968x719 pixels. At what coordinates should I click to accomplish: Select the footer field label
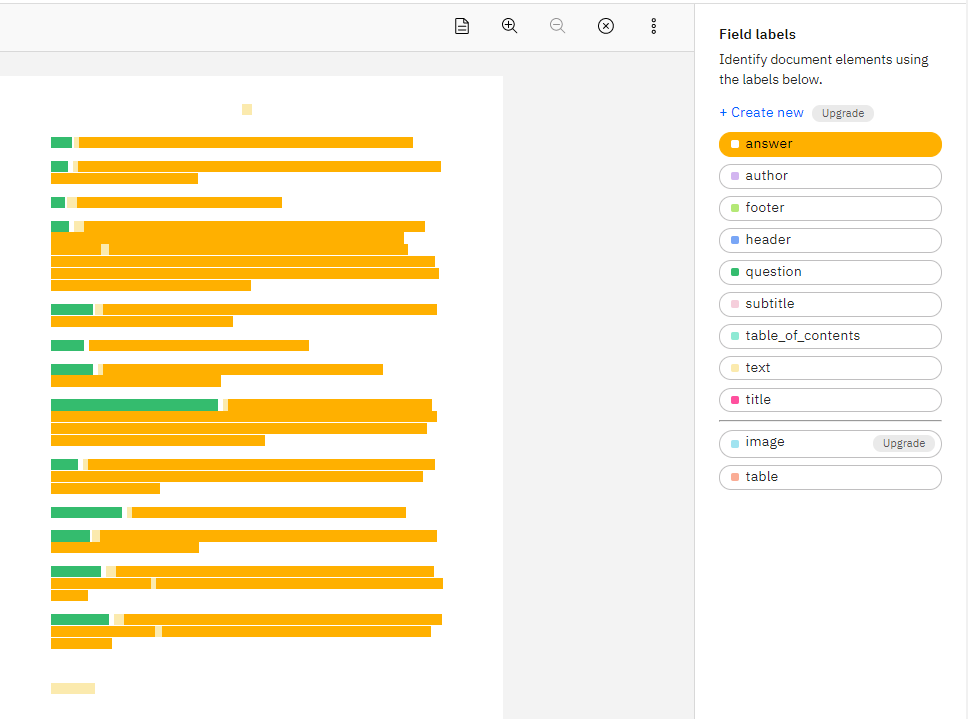(830, 208)
